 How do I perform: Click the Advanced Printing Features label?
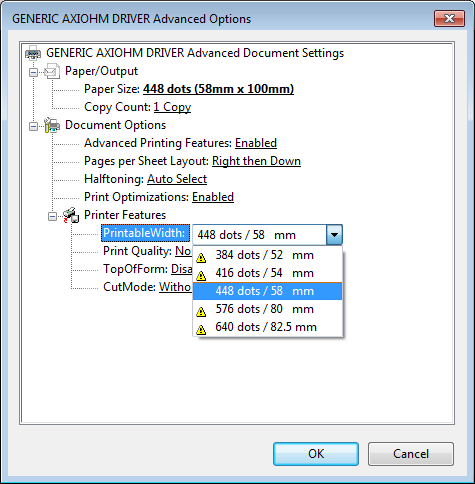[x=158, y=143]
